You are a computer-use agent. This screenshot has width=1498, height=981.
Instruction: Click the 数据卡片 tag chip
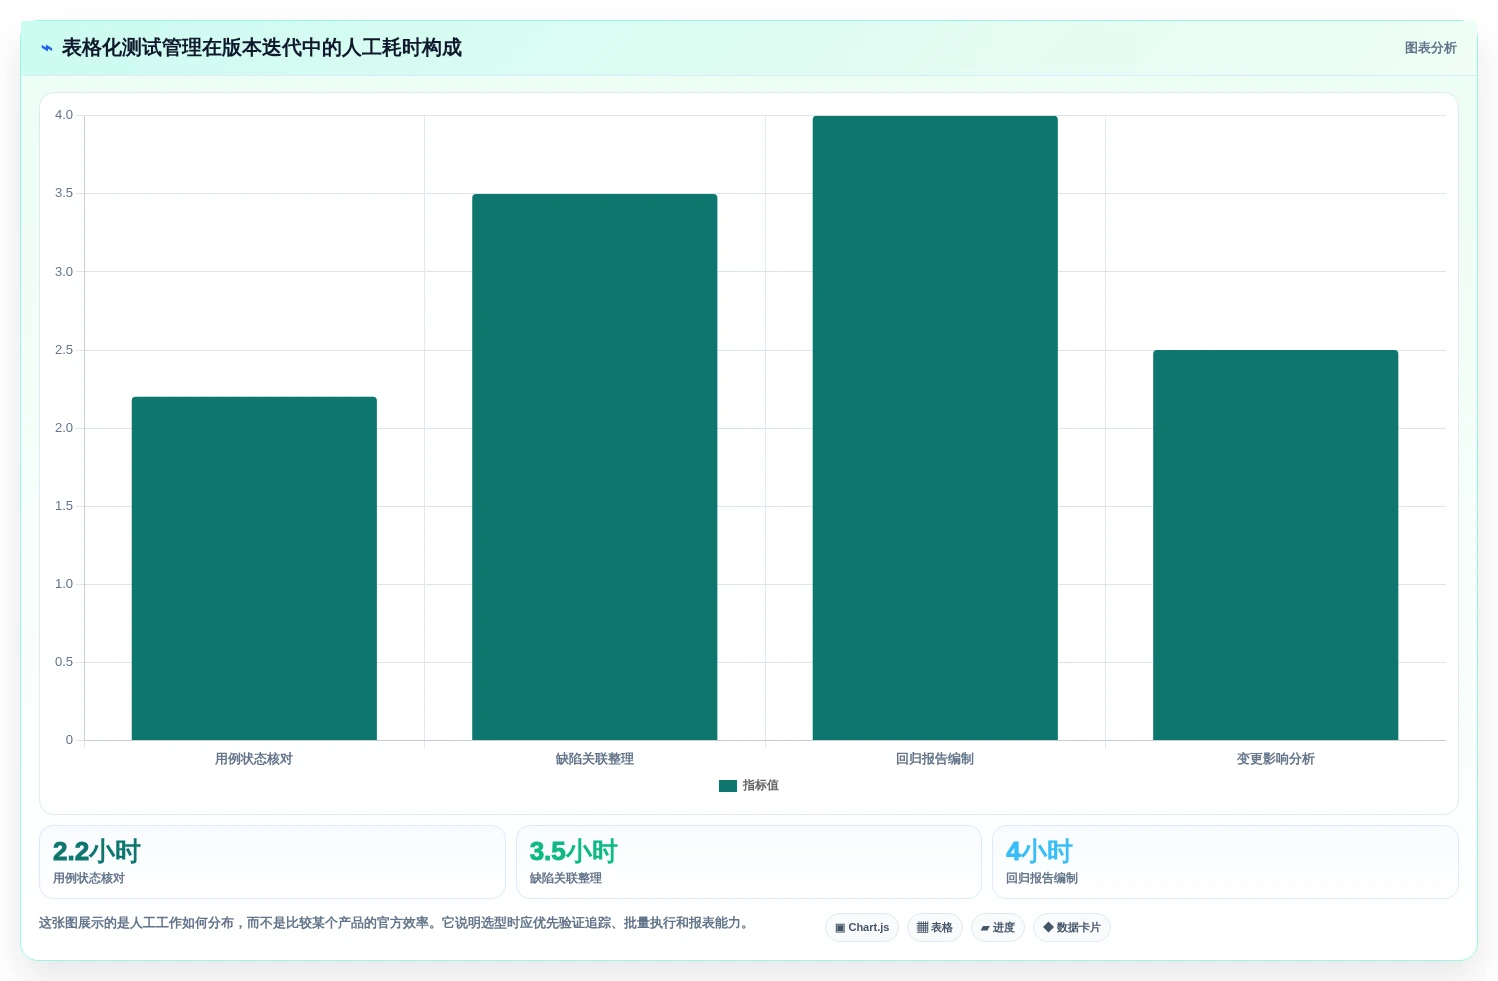(1072, 928)
